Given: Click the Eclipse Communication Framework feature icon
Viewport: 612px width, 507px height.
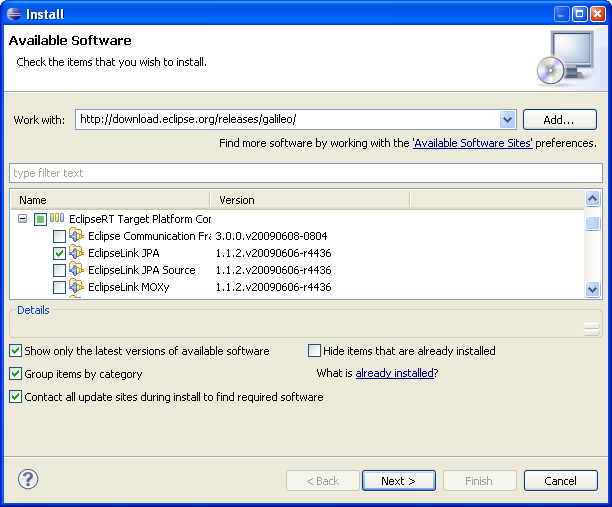Looking at the screenshot, I should point(76,235).
